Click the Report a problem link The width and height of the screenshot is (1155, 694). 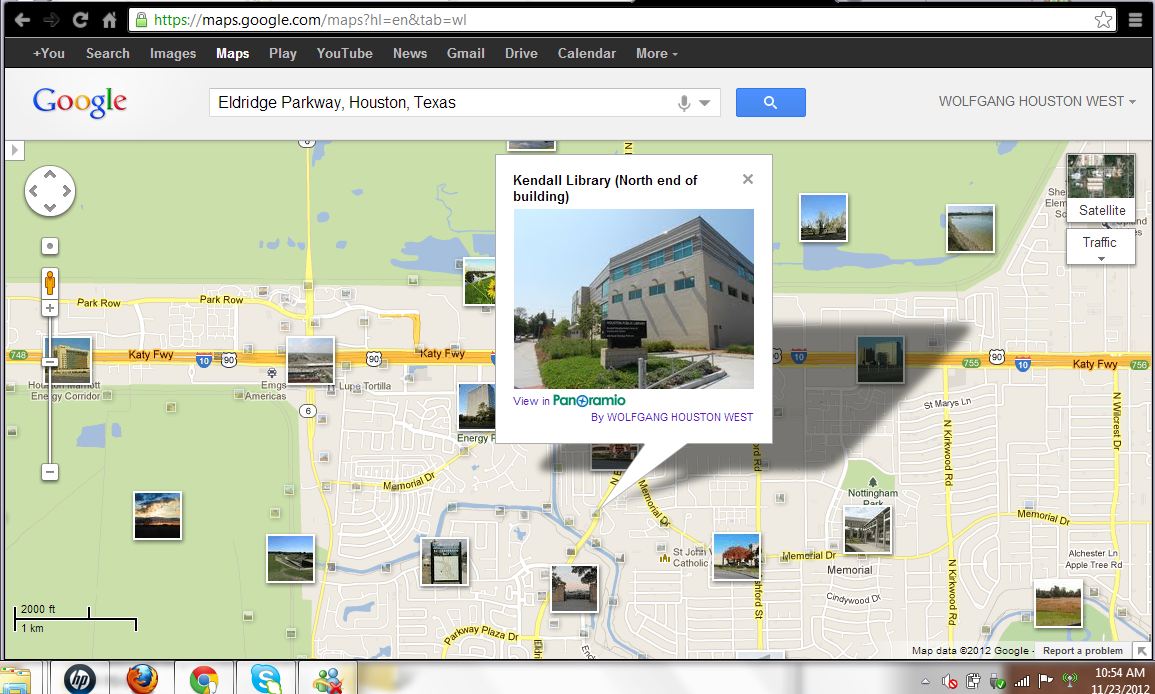coord(1082,650)
